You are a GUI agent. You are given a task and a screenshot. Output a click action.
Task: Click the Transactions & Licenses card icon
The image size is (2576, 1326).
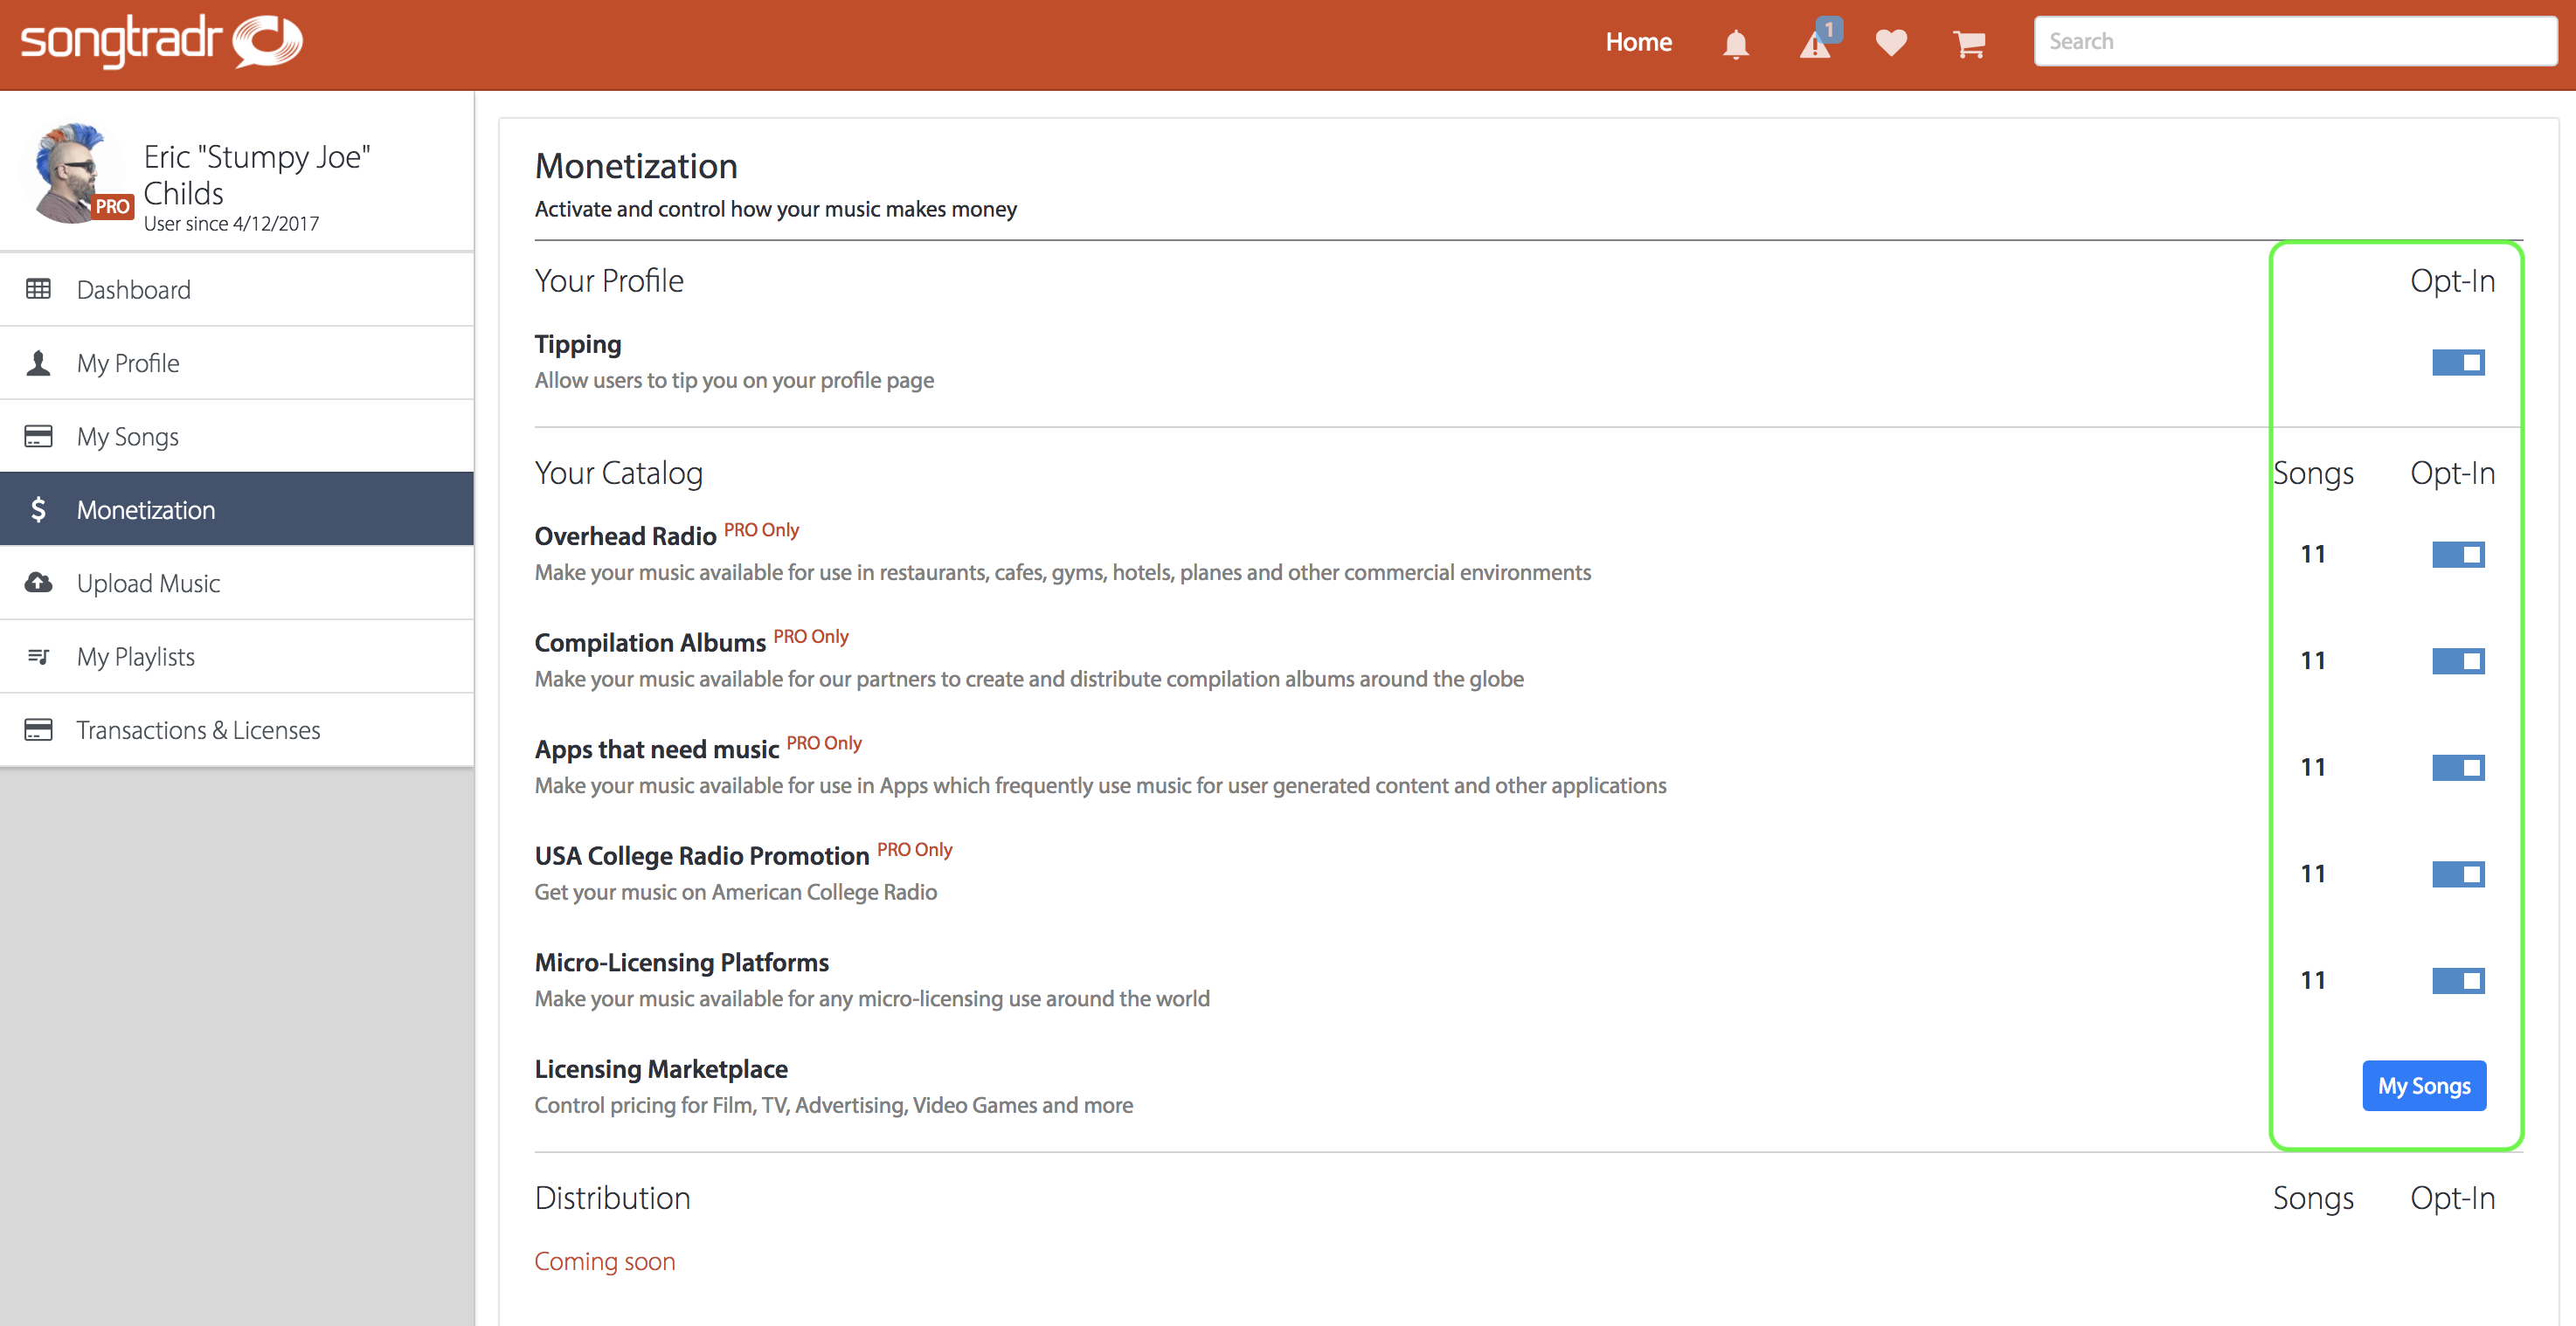click(x=38, y=729)
